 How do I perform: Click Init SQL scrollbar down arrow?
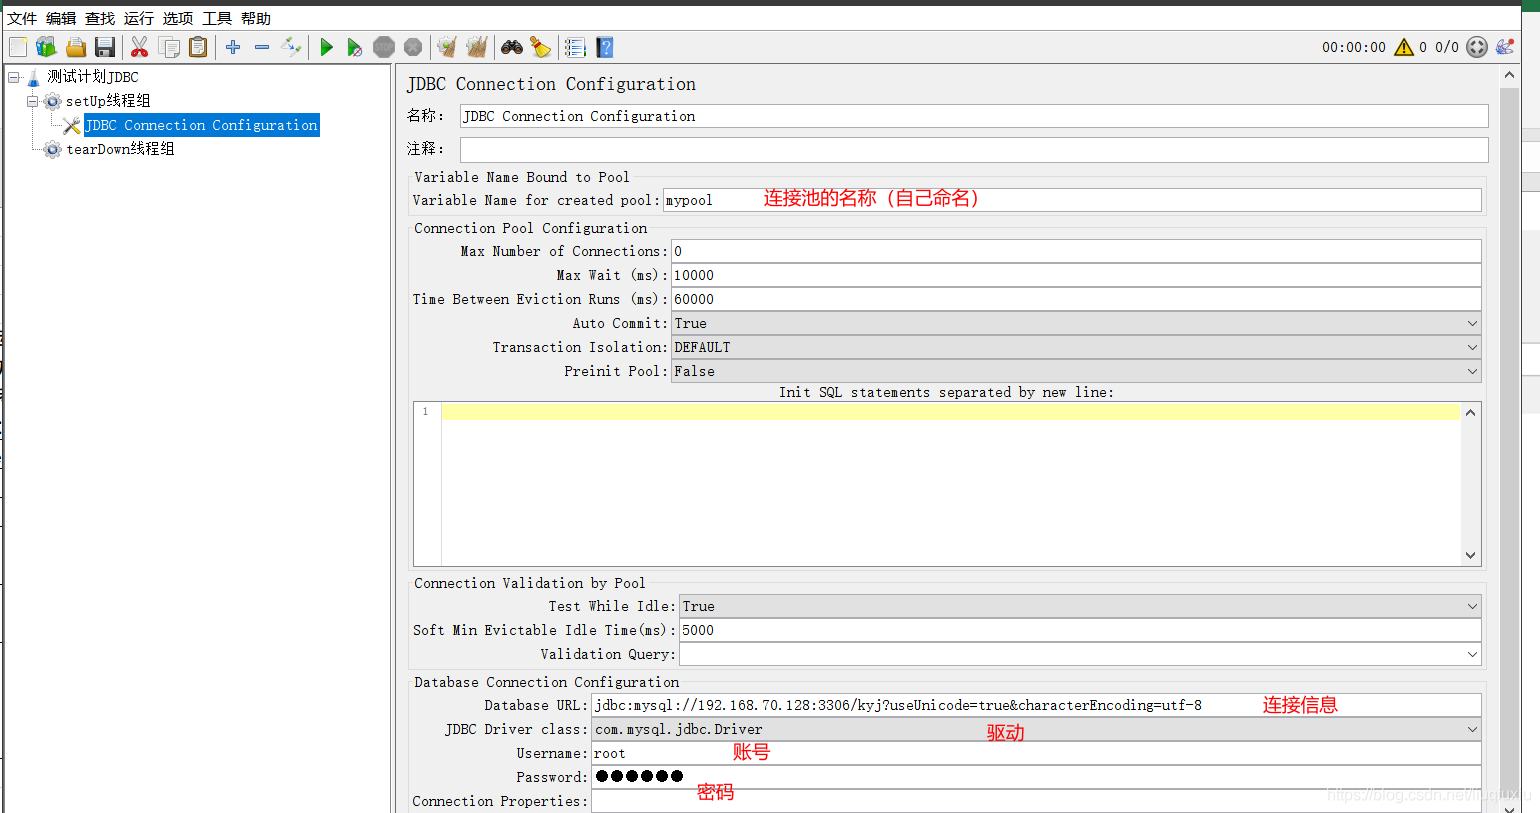[x=1470, y=556]
